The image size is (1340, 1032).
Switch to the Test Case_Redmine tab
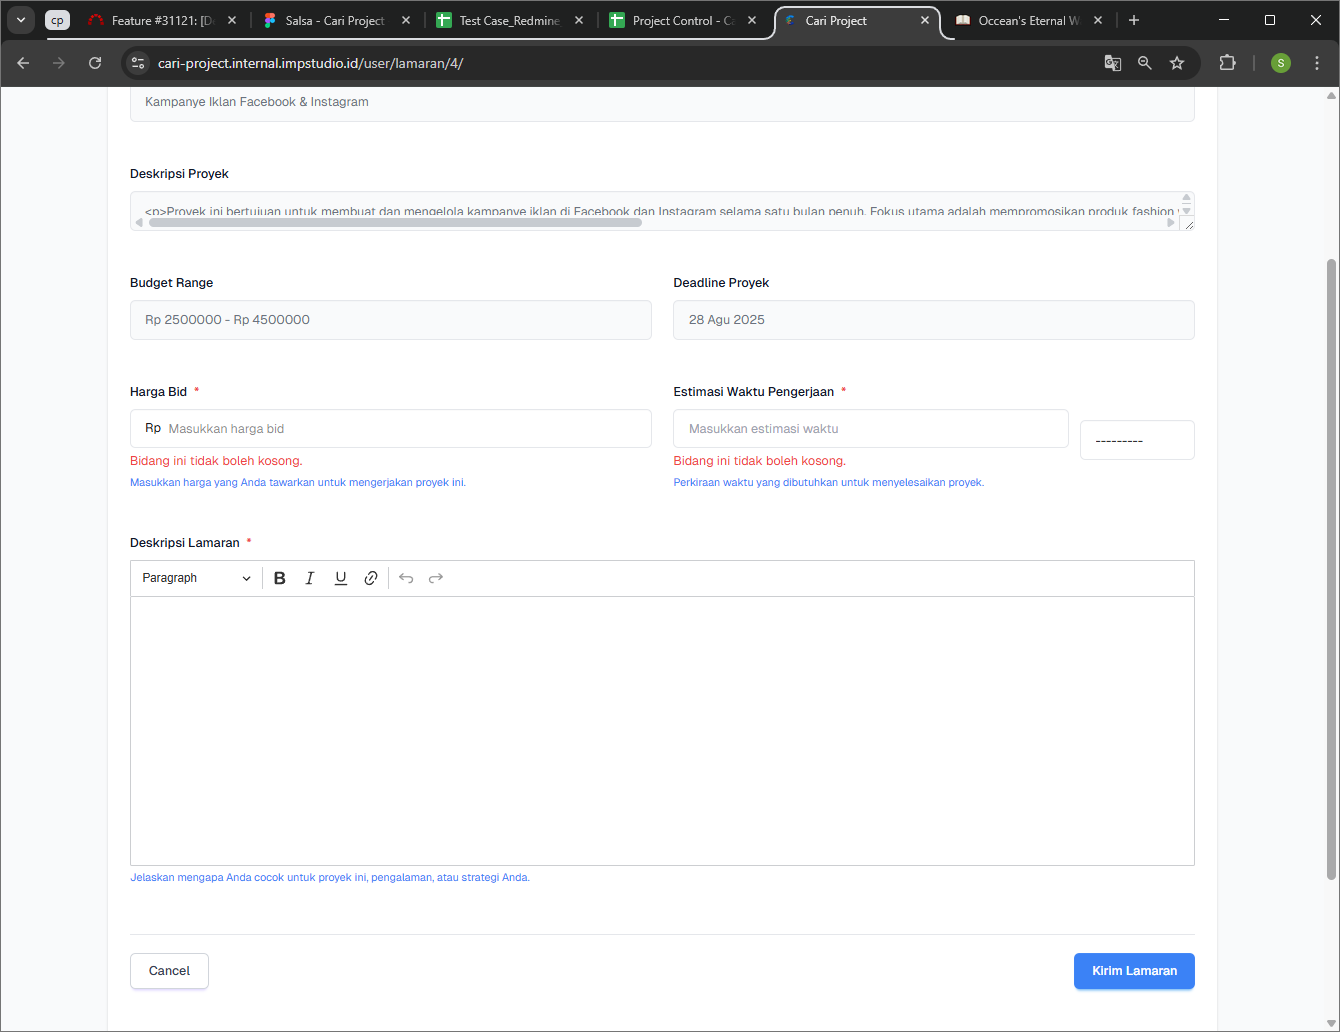point(509,20)
